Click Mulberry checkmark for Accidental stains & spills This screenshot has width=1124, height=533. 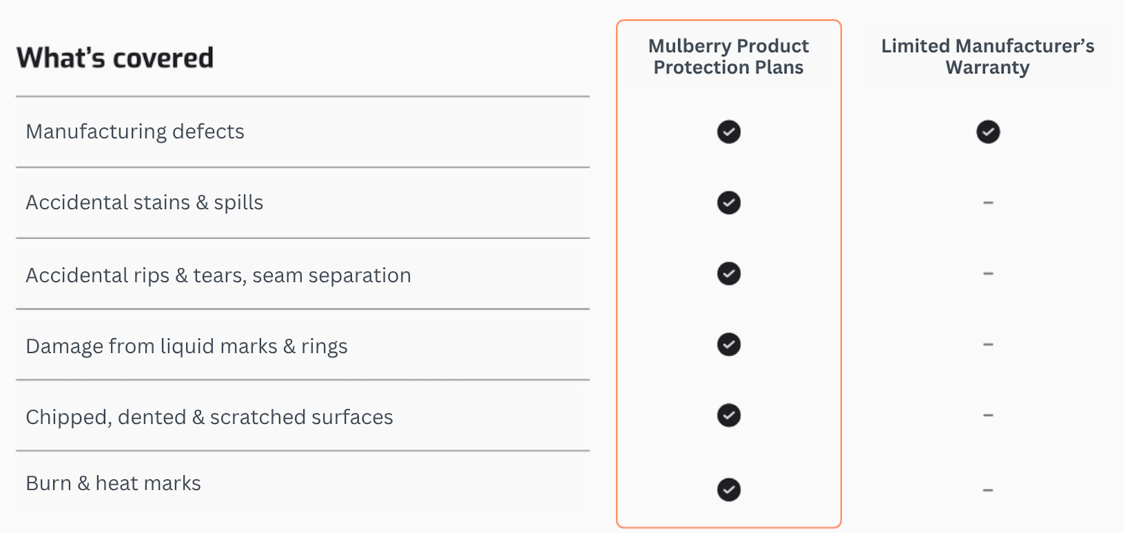(x=729, y=203)
